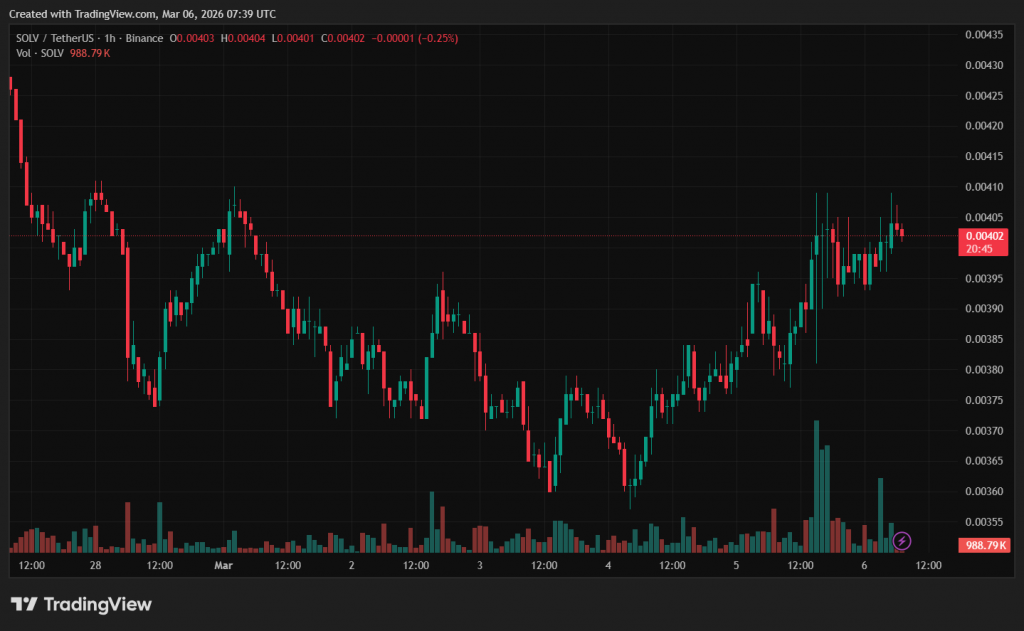Image resolution: width=1024 pixels, height=631 pixels.
Task: Click the '2' date on time axis
Action: tap(352, 565)
